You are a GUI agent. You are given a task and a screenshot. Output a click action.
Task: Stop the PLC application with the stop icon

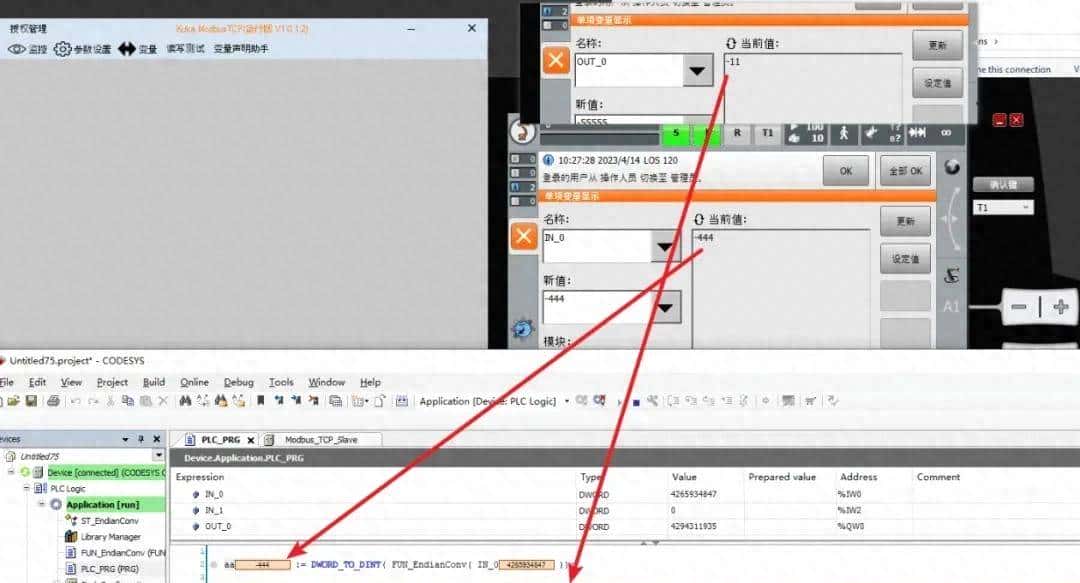637,400
